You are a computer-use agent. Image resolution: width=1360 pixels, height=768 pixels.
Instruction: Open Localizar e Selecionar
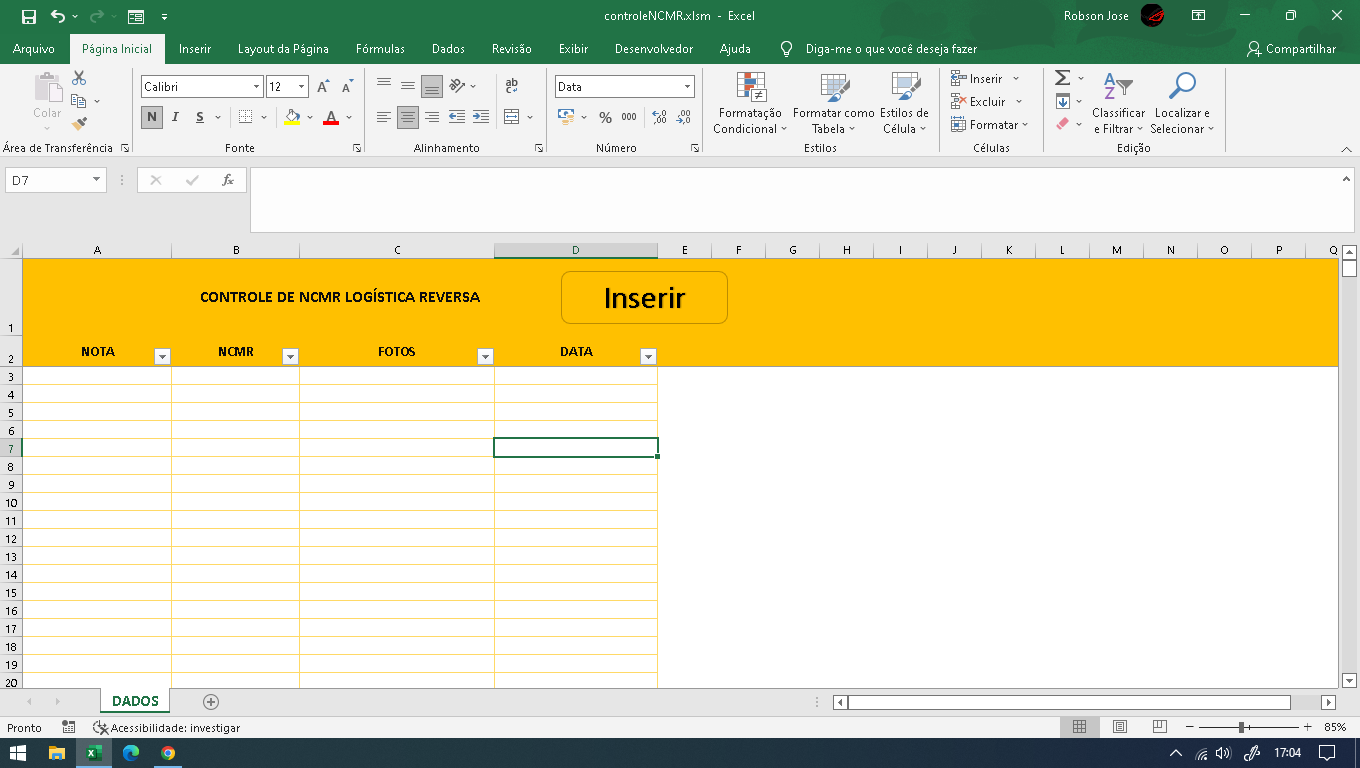1182,103
